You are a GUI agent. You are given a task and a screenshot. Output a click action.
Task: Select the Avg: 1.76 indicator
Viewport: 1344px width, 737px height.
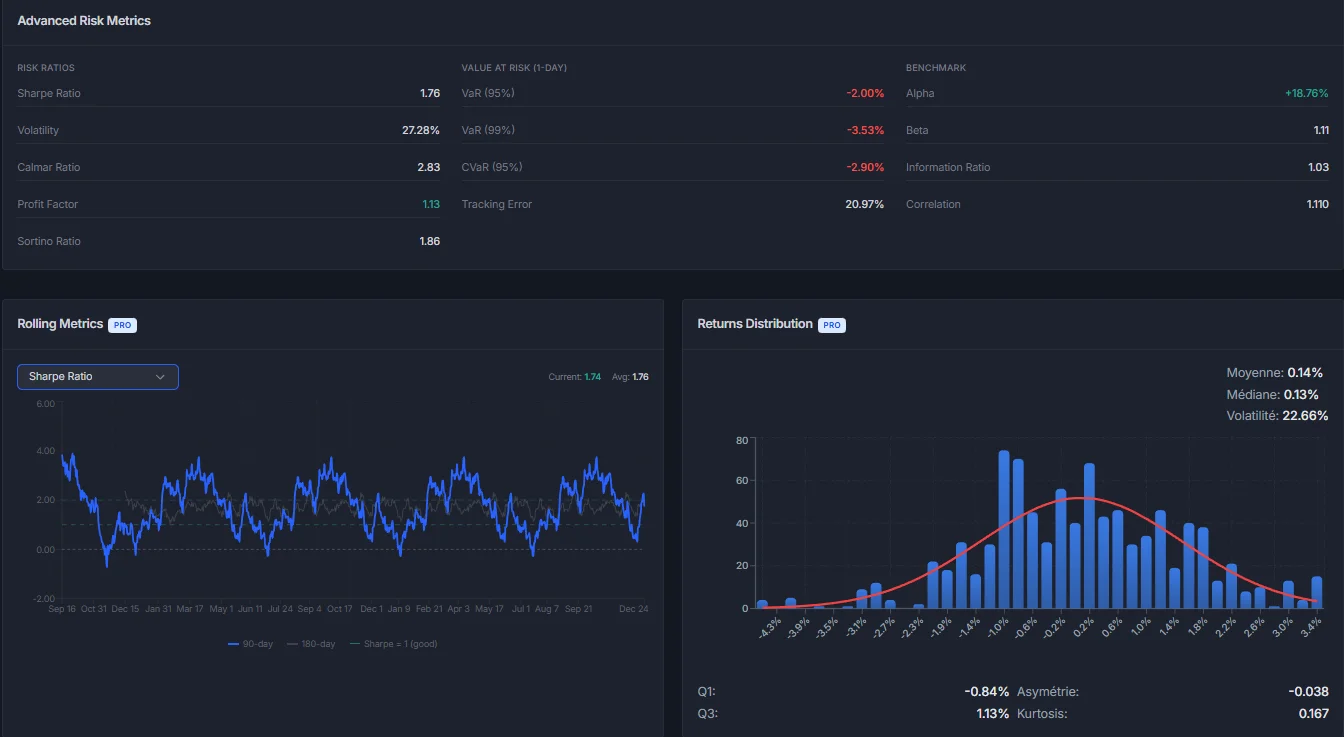click(632, 377)
